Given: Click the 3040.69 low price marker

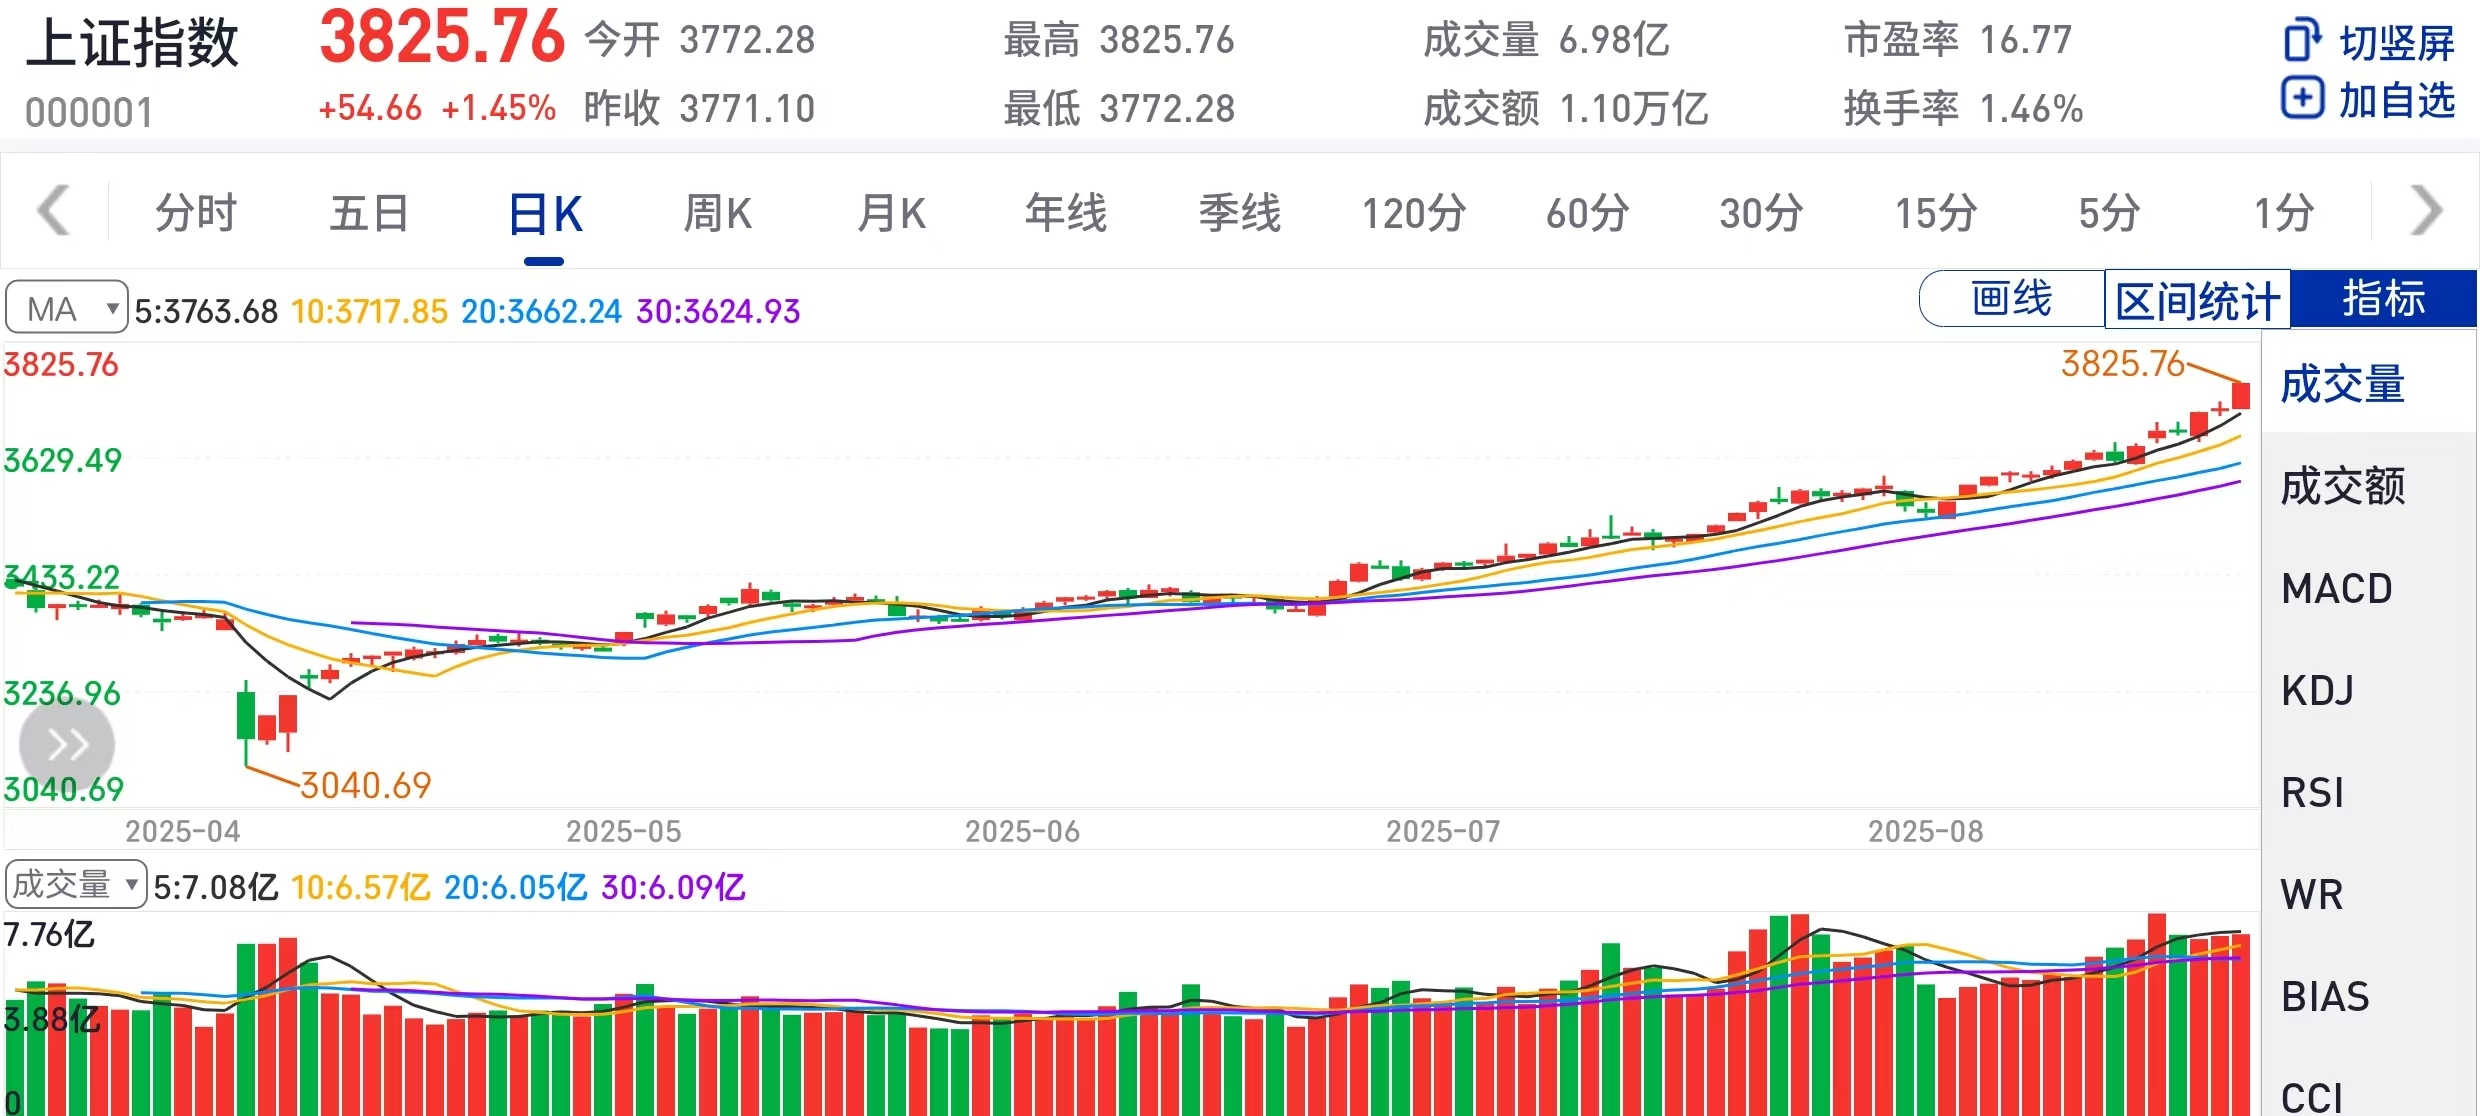Looking at the screenshot, I should tap(365, 786).
